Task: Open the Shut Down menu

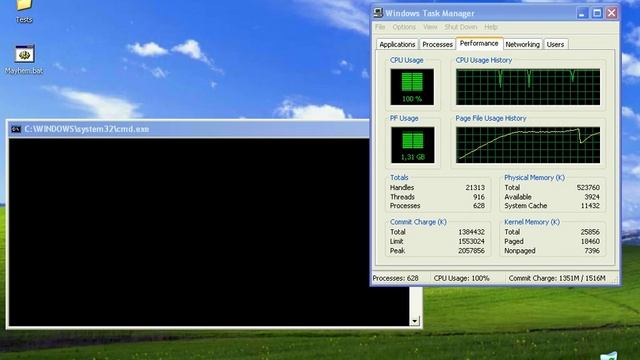Action: pos(460,27)
